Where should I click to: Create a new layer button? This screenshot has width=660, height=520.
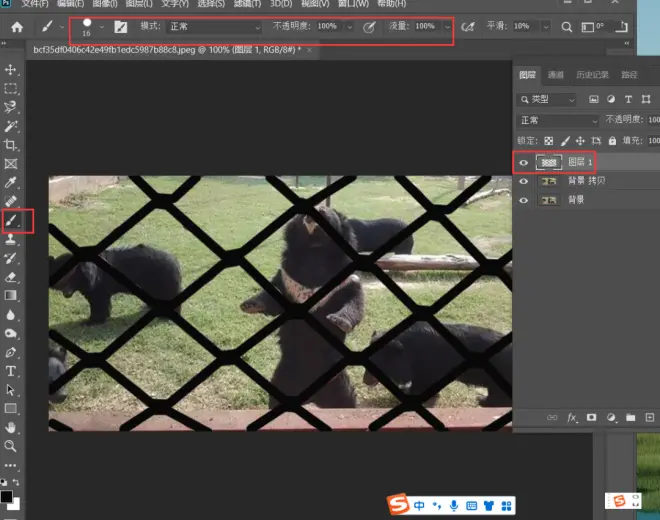tap(649, 417)
